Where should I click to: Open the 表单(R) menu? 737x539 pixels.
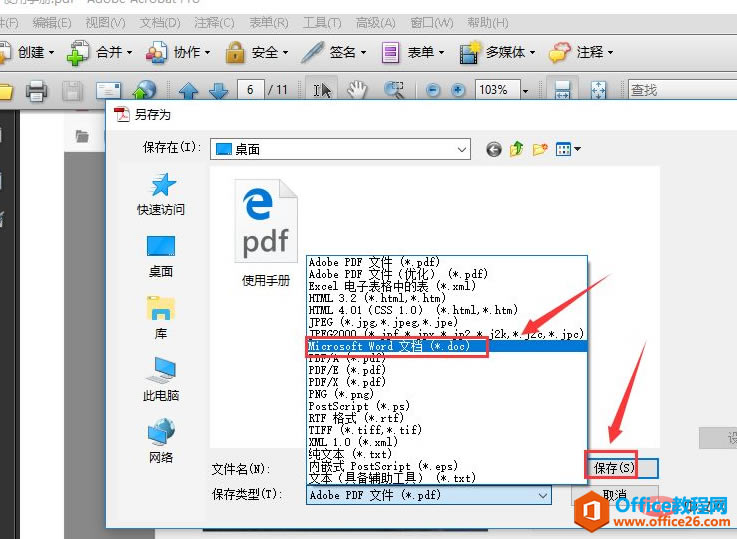268,23
